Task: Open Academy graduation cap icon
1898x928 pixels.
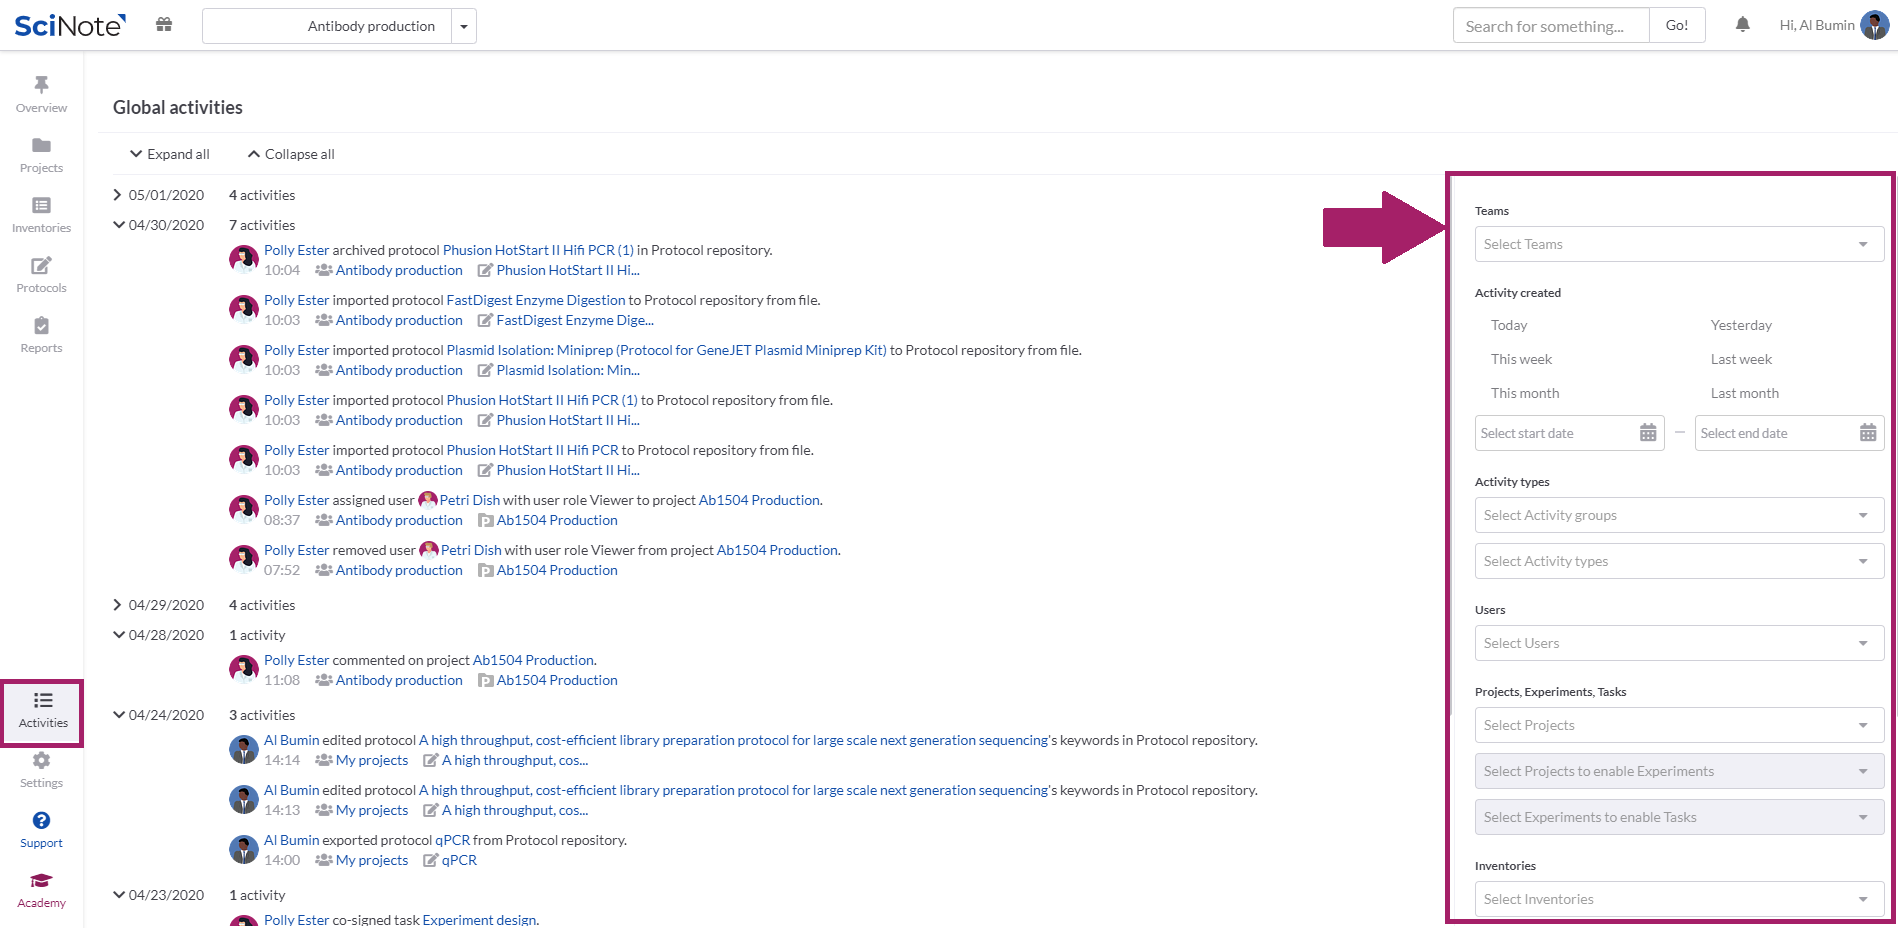Action: pos(41,880)
